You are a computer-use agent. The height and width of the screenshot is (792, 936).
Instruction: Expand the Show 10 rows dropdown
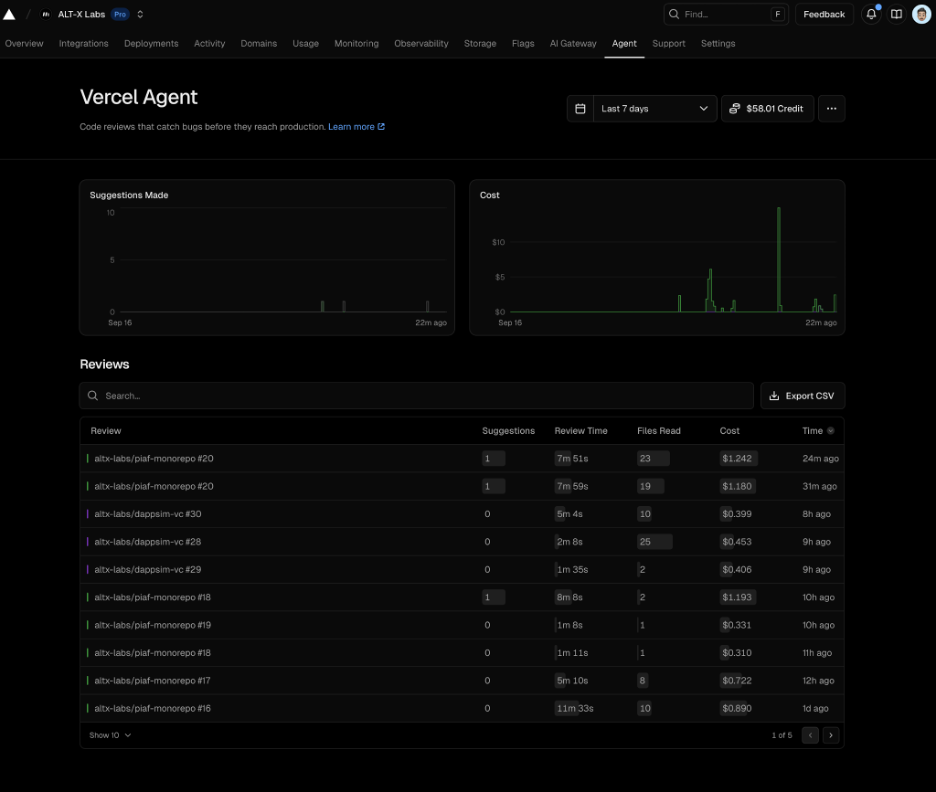point(110,735)
